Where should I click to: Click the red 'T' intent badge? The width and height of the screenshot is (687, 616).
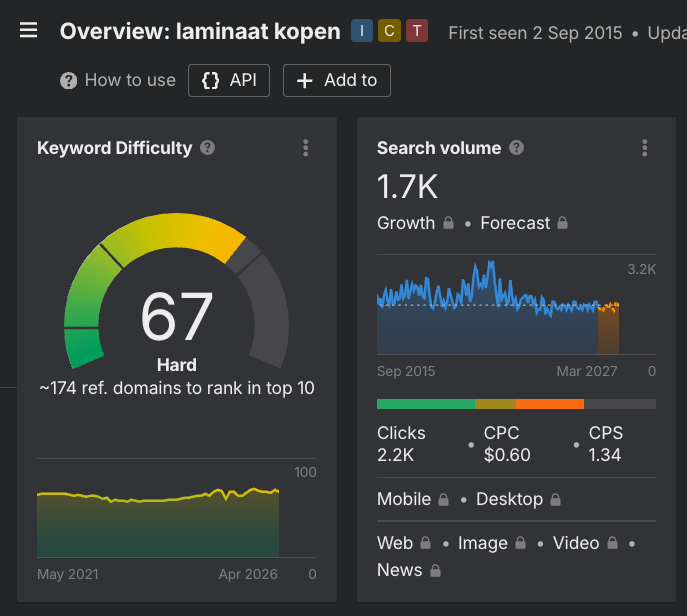pos(417,31)
